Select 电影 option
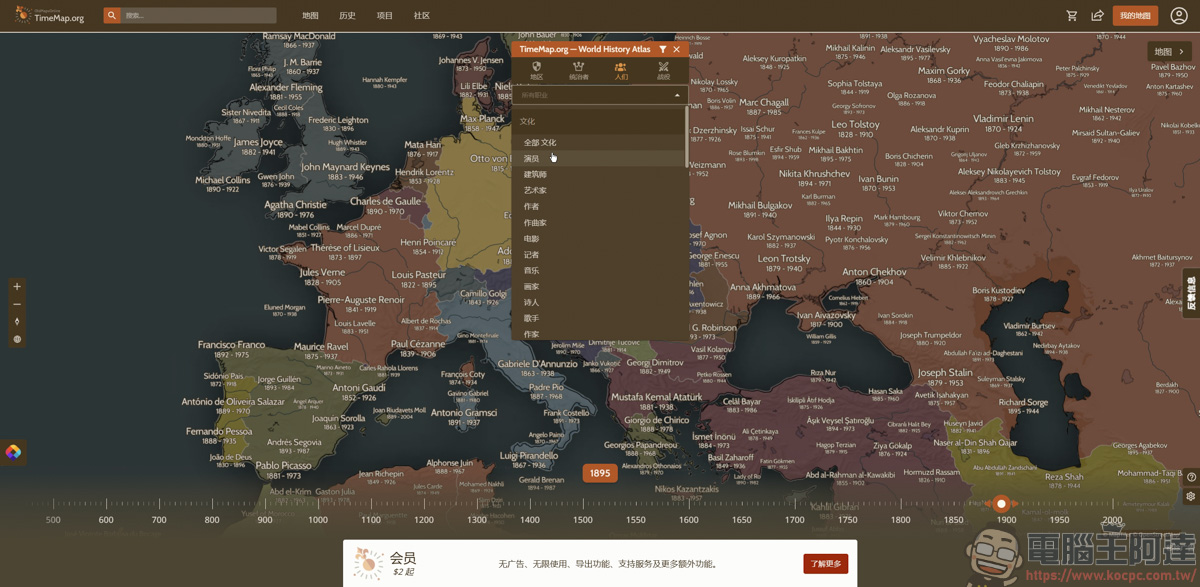This screenshot has height=587, width=1200. [x=531, y=239]
